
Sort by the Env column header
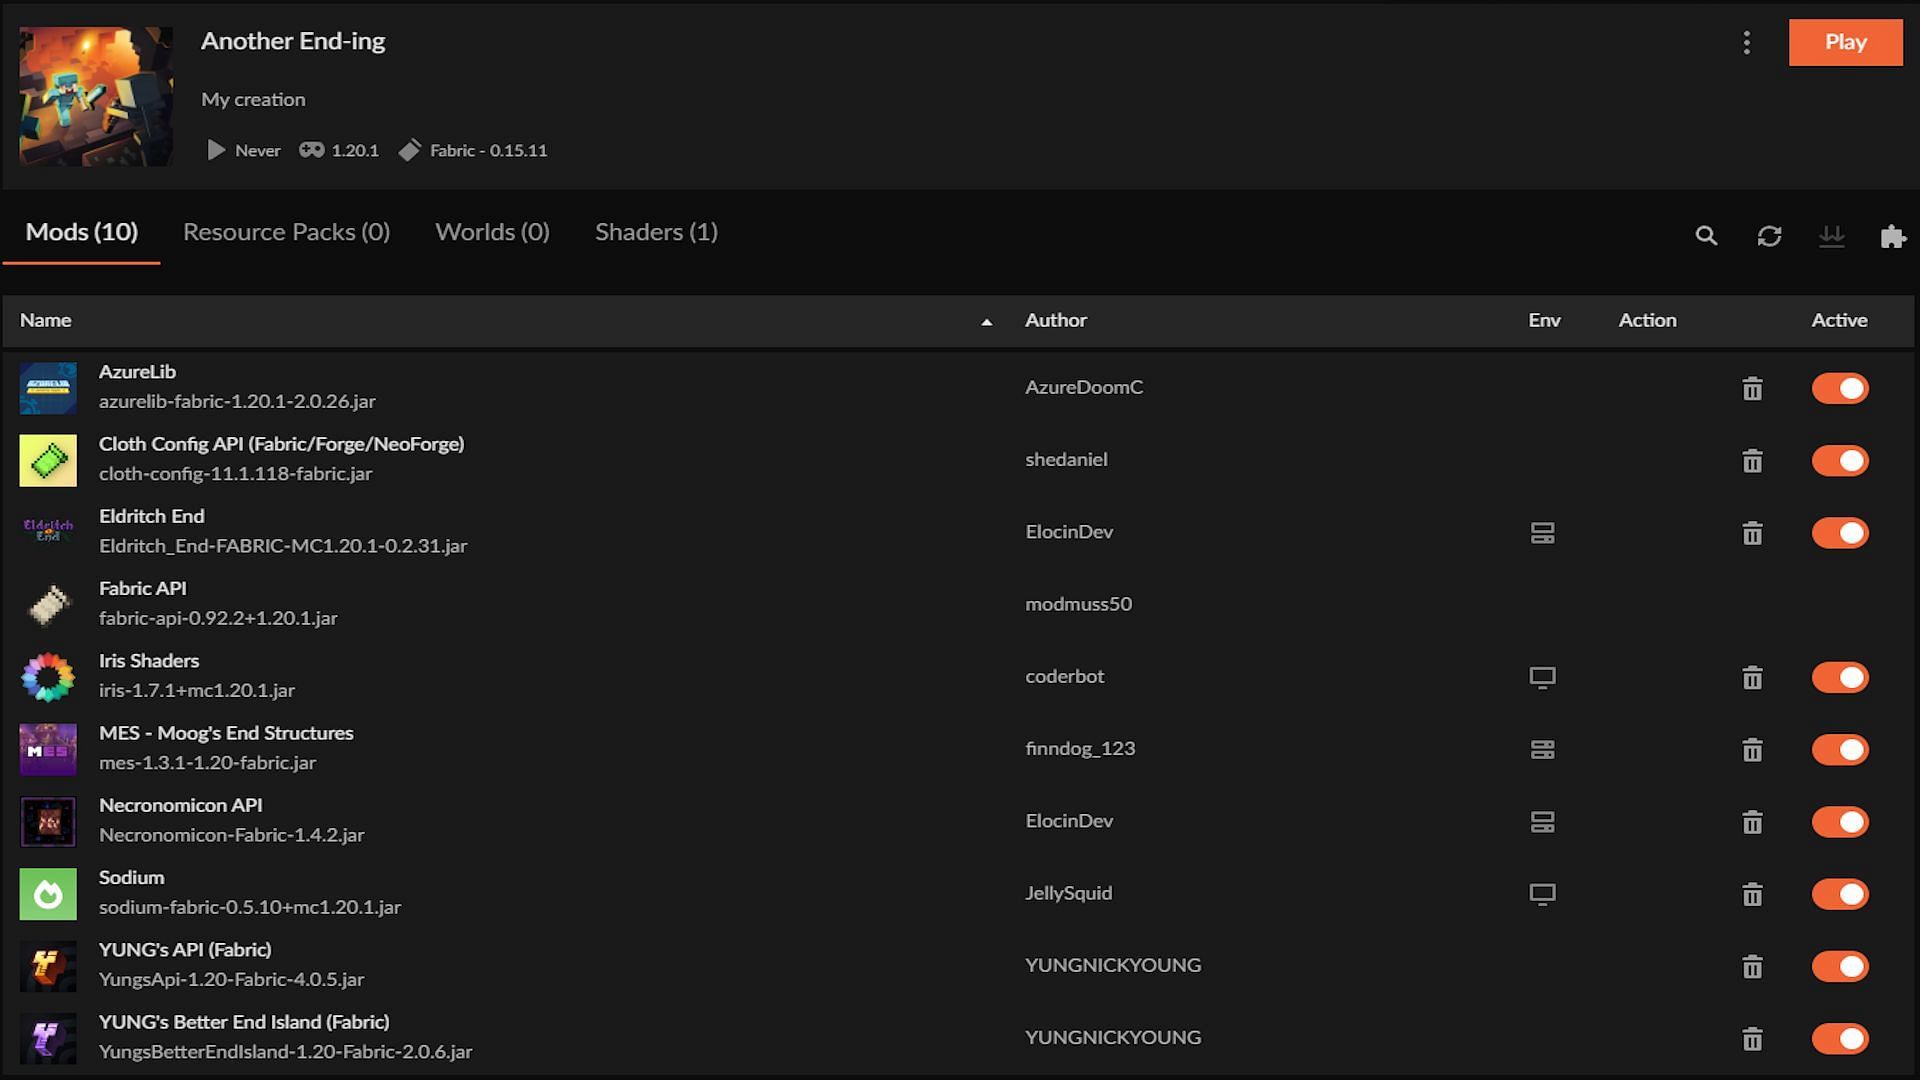[1544, 320]
